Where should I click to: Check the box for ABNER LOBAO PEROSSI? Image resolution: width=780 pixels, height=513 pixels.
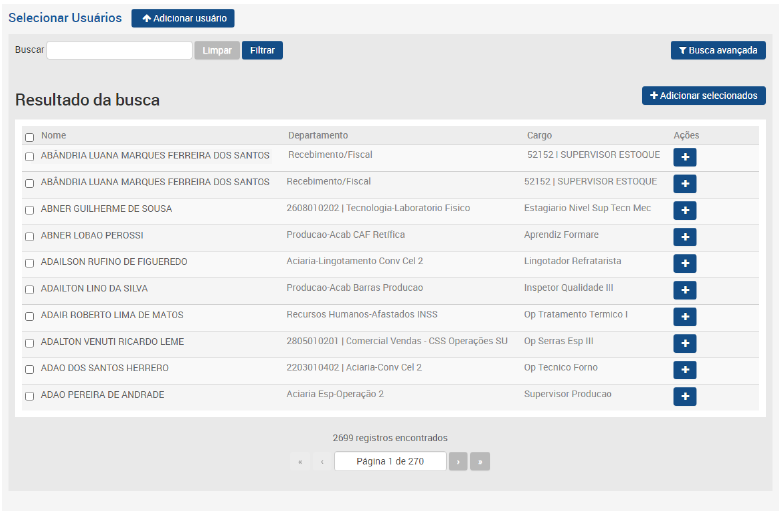(x=29, y=237)
